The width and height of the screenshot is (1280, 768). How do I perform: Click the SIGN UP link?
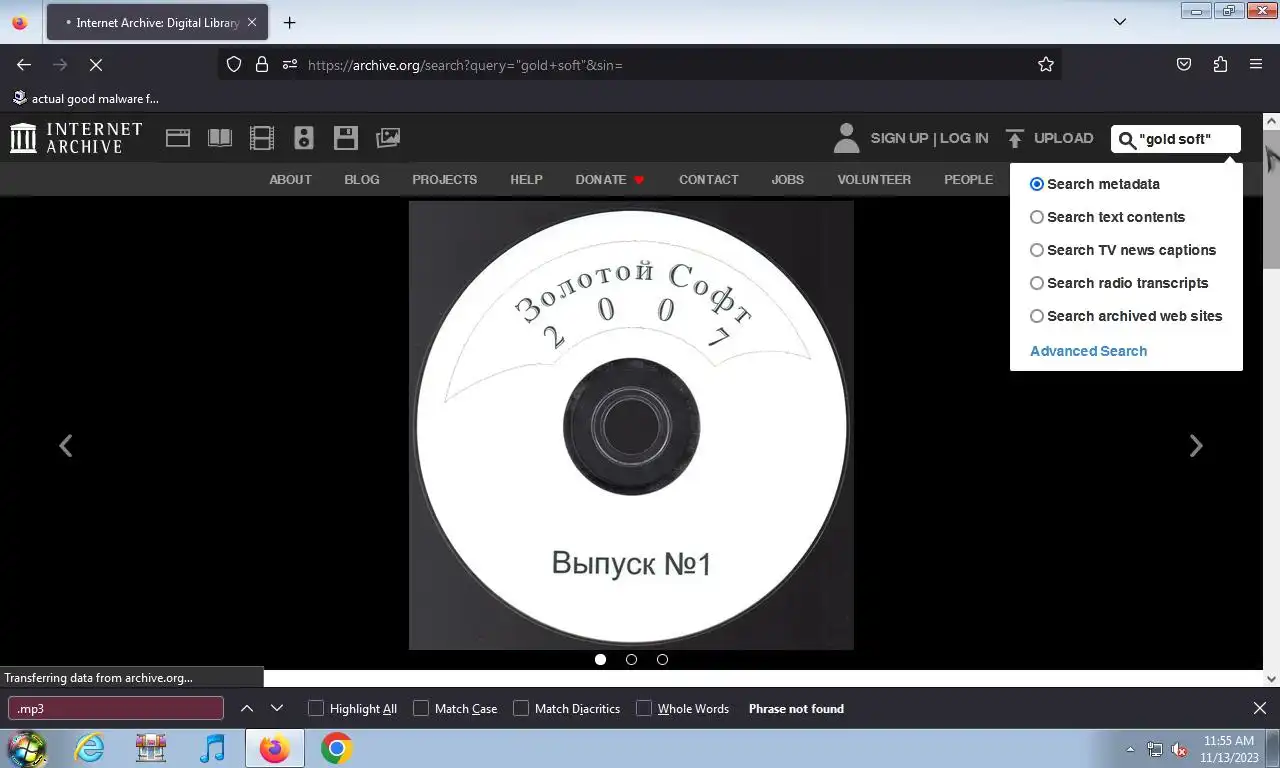click(899, 138)
